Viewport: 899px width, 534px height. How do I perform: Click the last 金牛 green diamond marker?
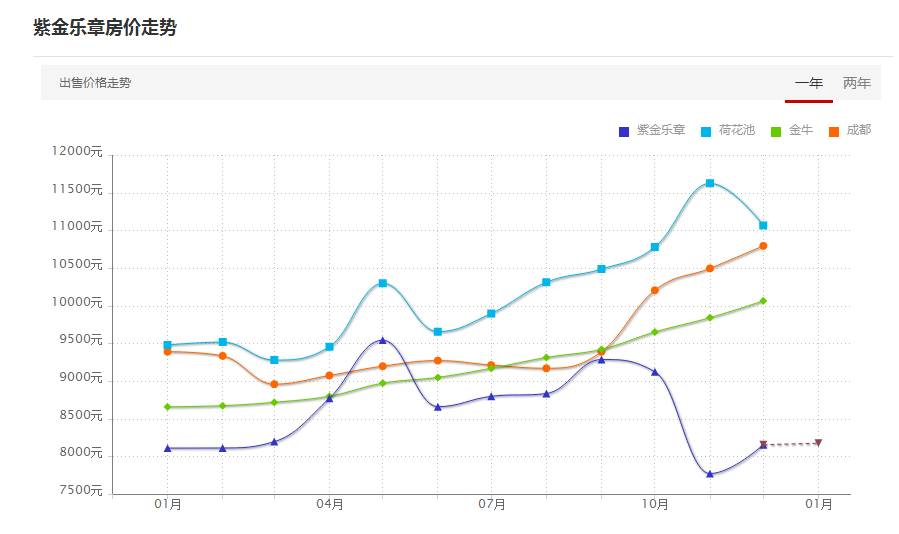click(x=763, y=301)
